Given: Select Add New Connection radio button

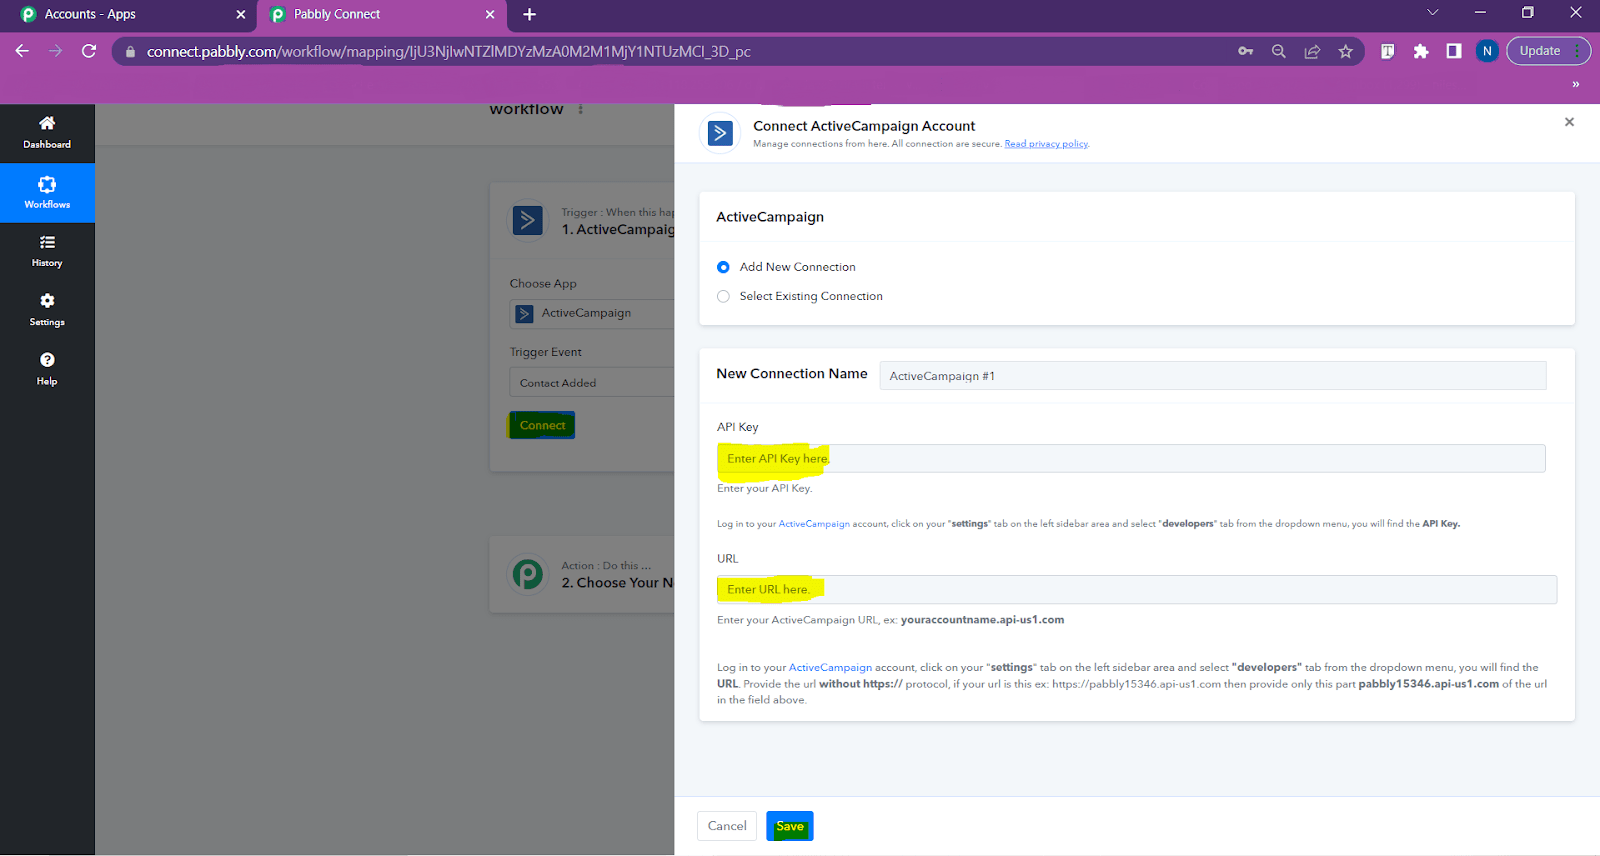Looking at the screenshot, I should (723, 267).
